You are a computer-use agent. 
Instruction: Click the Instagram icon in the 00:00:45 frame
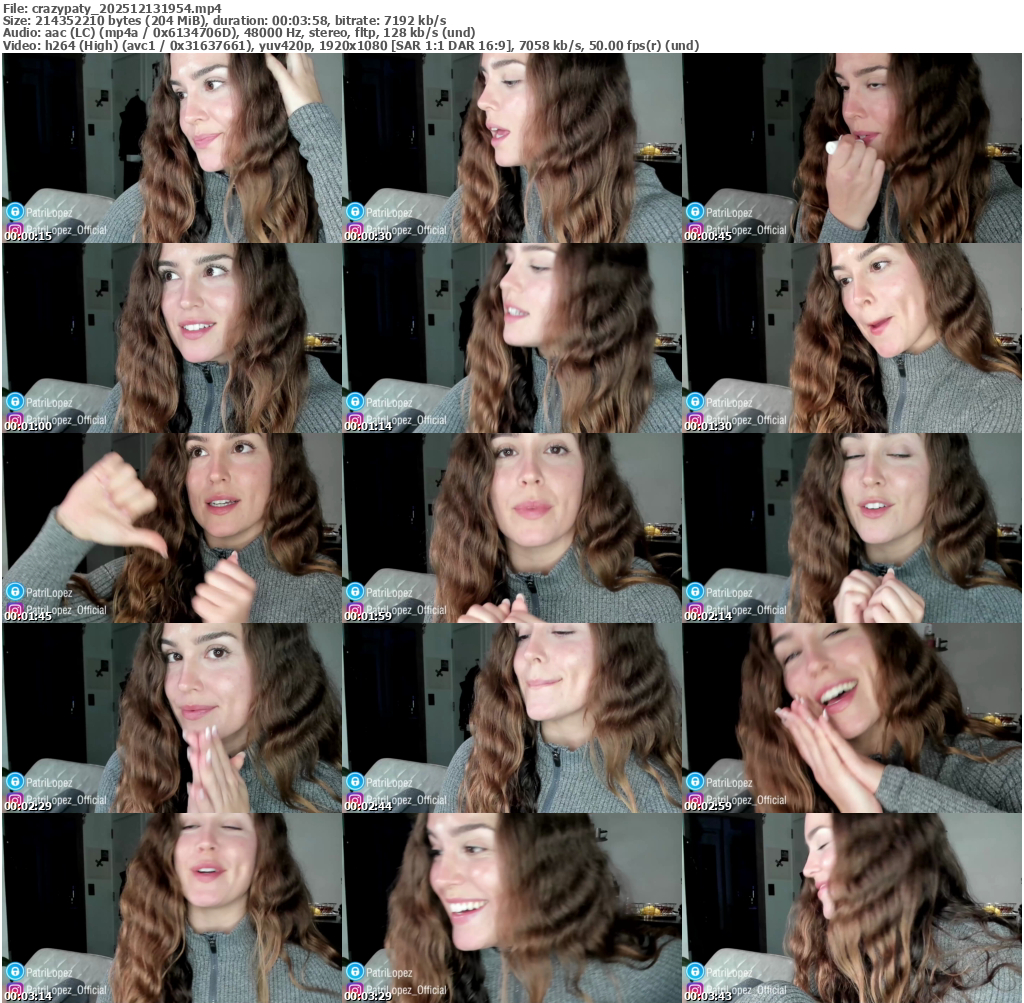click(695, 230)
